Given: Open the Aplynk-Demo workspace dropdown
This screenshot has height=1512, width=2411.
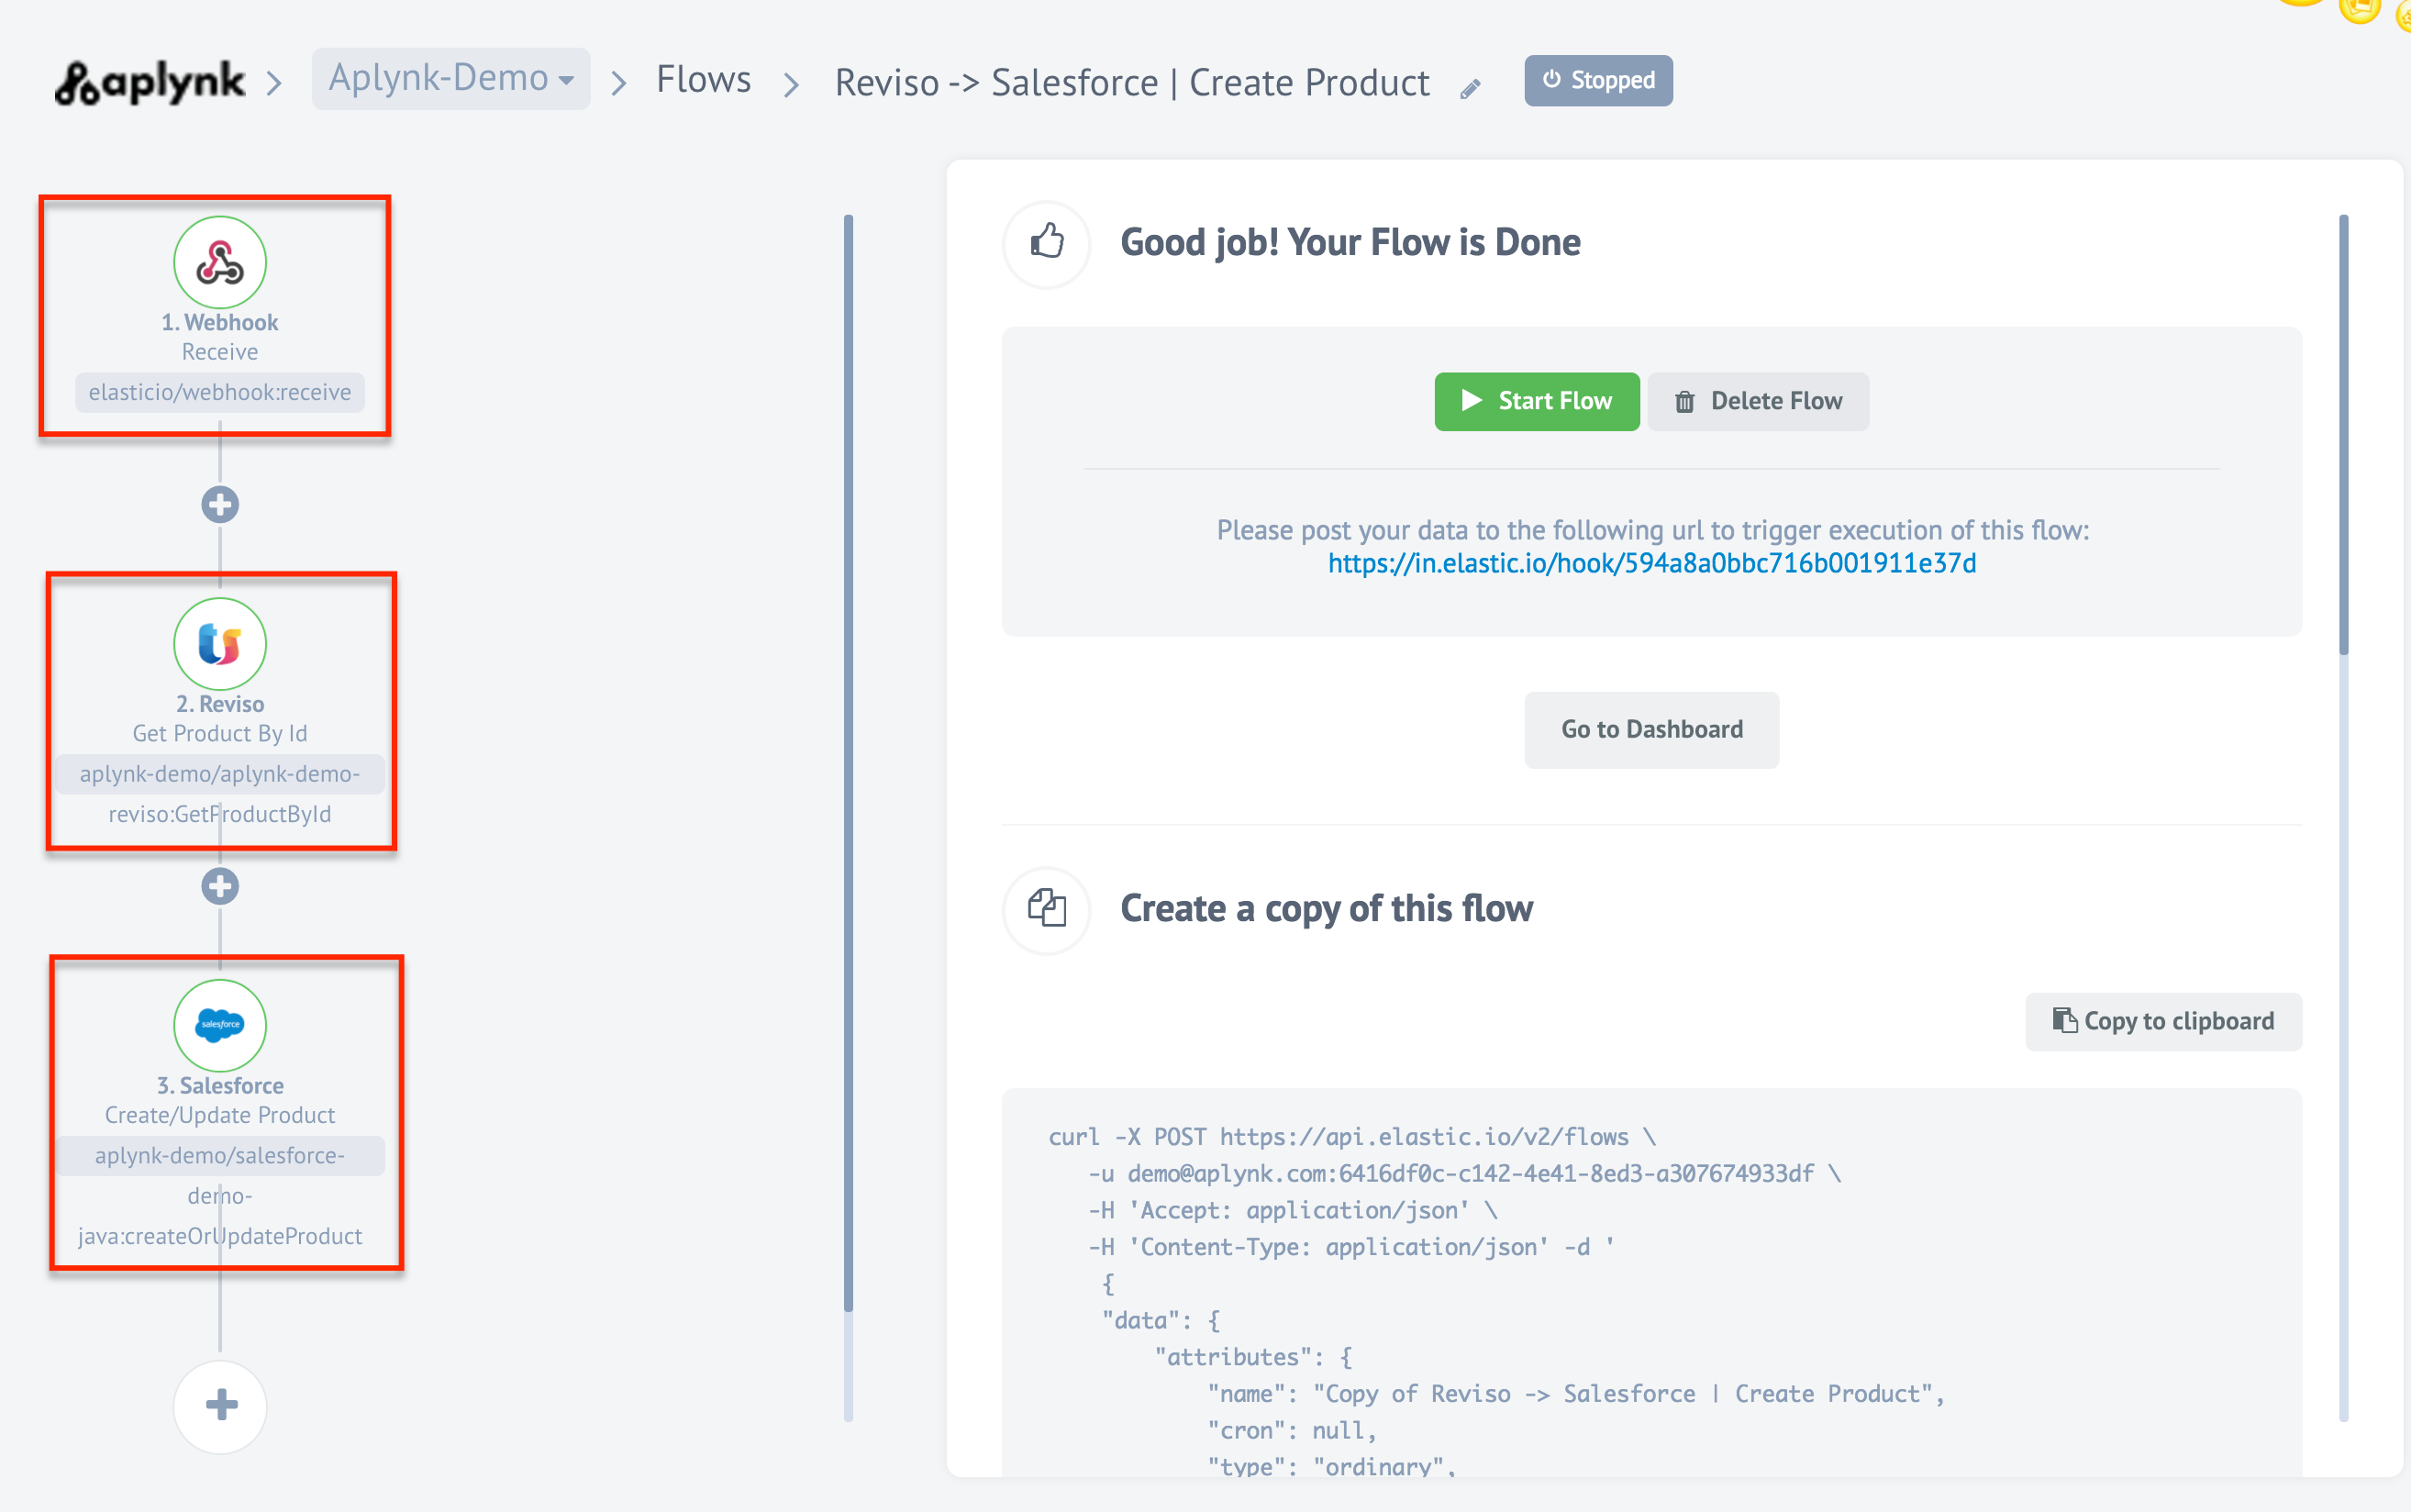Looking at the screenshot, I should click(450, 78).
